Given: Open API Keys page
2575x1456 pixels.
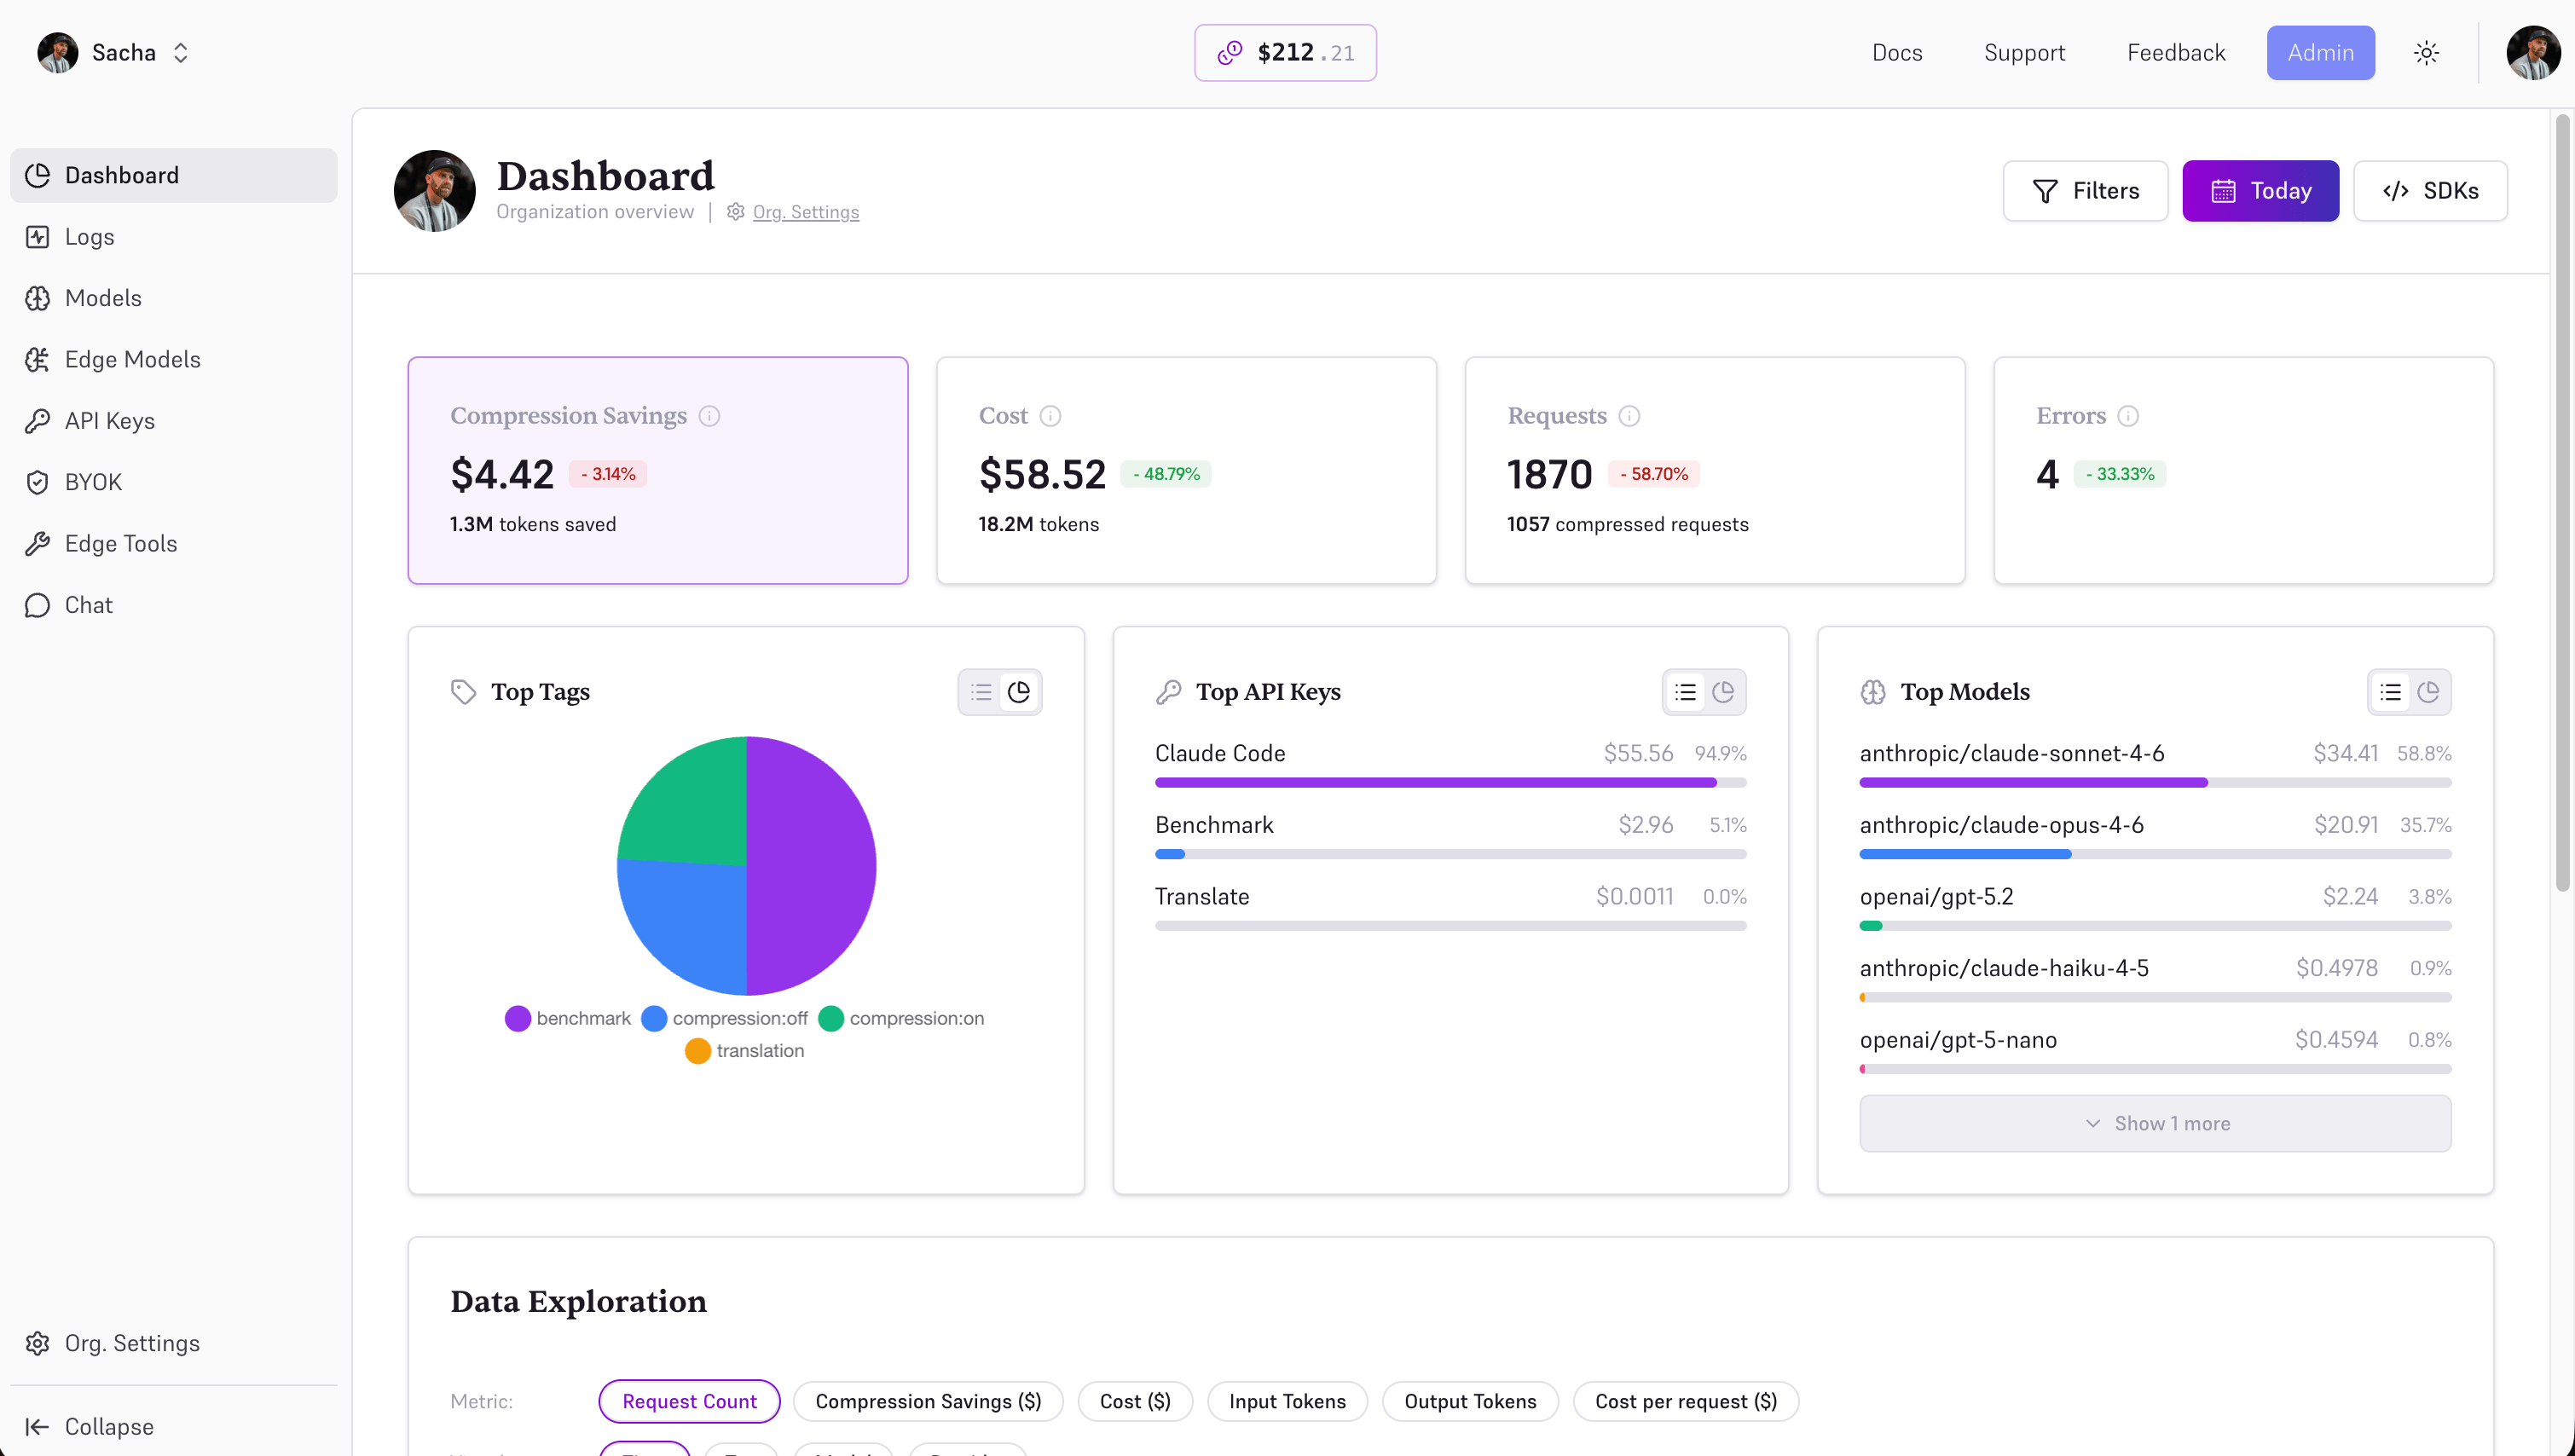Looking at the screenshot, I should (173, 421).
